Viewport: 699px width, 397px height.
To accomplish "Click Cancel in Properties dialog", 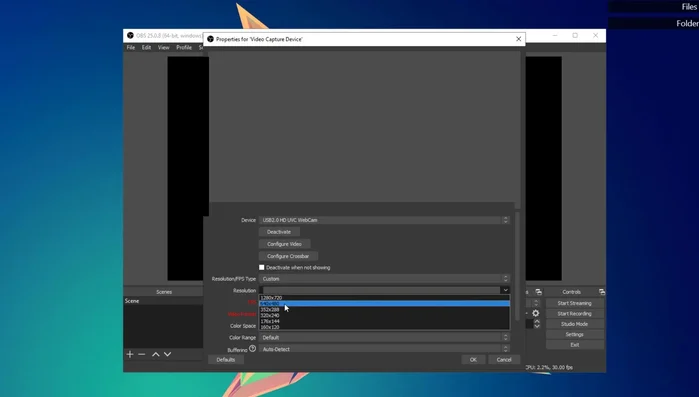I will pos(504,360).
